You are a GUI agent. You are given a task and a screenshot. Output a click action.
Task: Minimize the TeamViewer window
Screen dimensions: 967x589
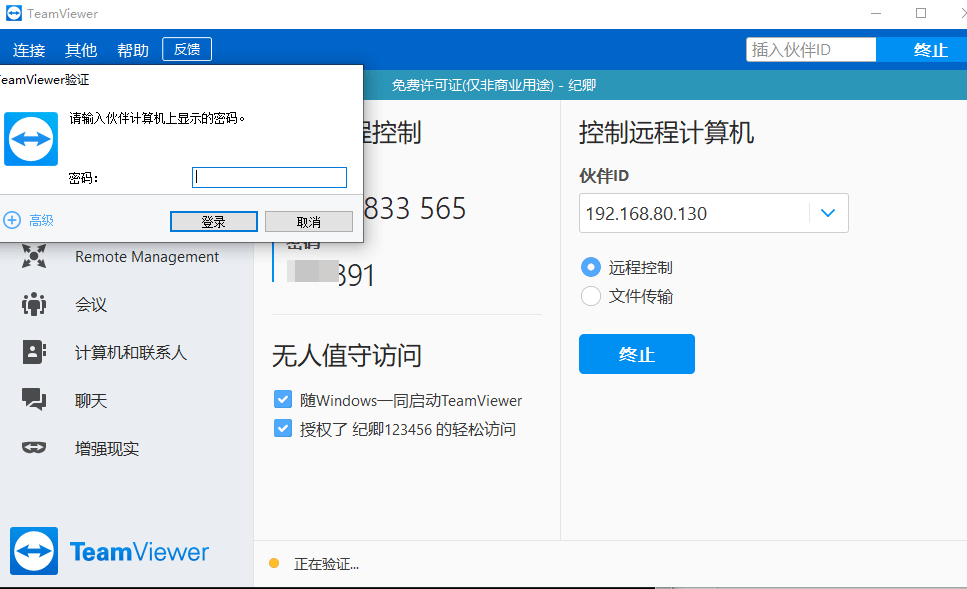(x=876, y=13)
